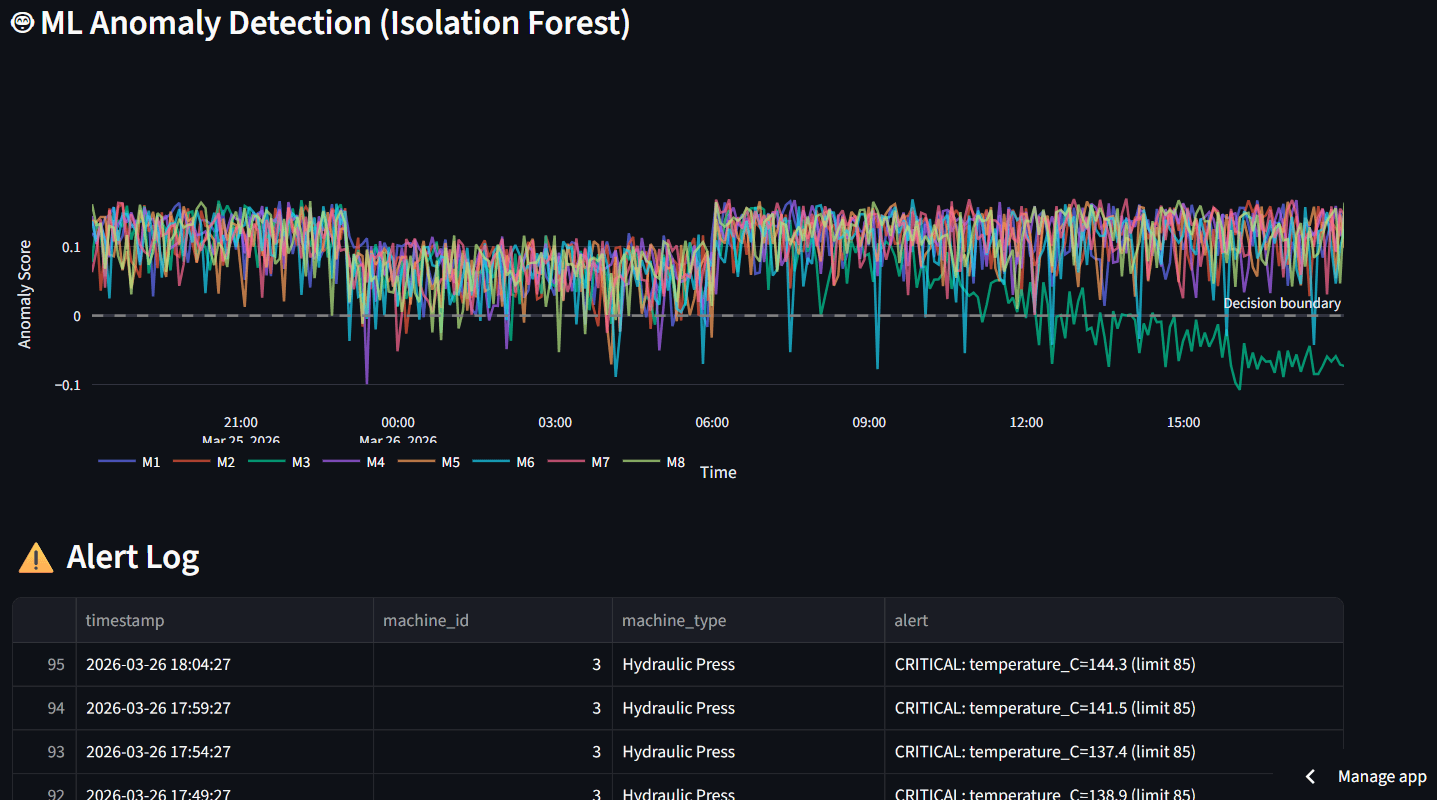1437x800 pixels.
Task: Hide M6 line from the legend
Action: tap(505, 462)
